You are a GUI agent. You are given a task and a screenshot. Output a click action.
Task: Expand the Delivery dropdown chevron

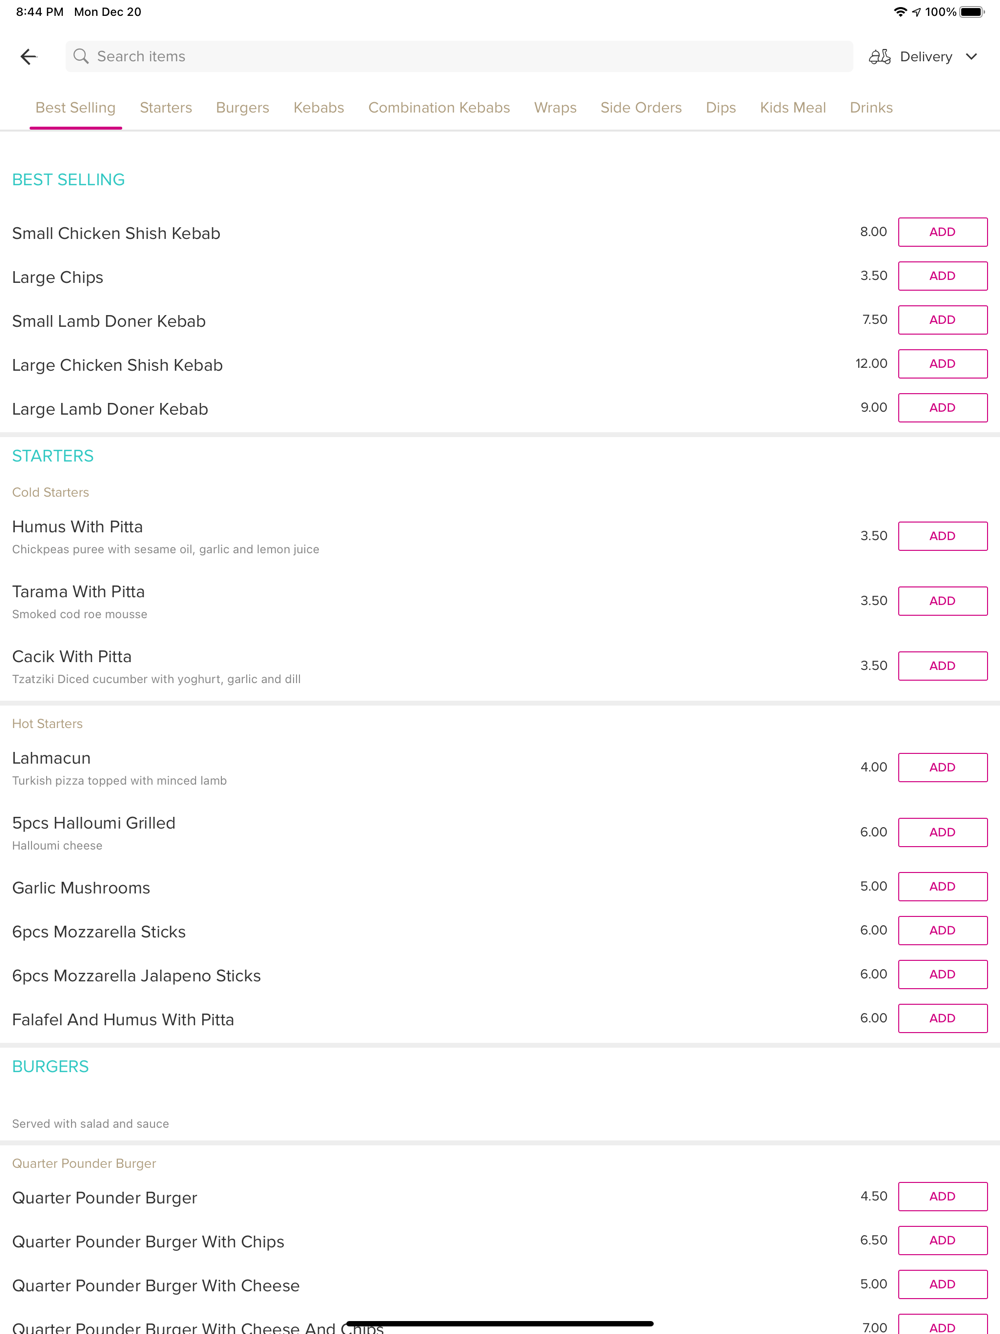coord(971,57)
